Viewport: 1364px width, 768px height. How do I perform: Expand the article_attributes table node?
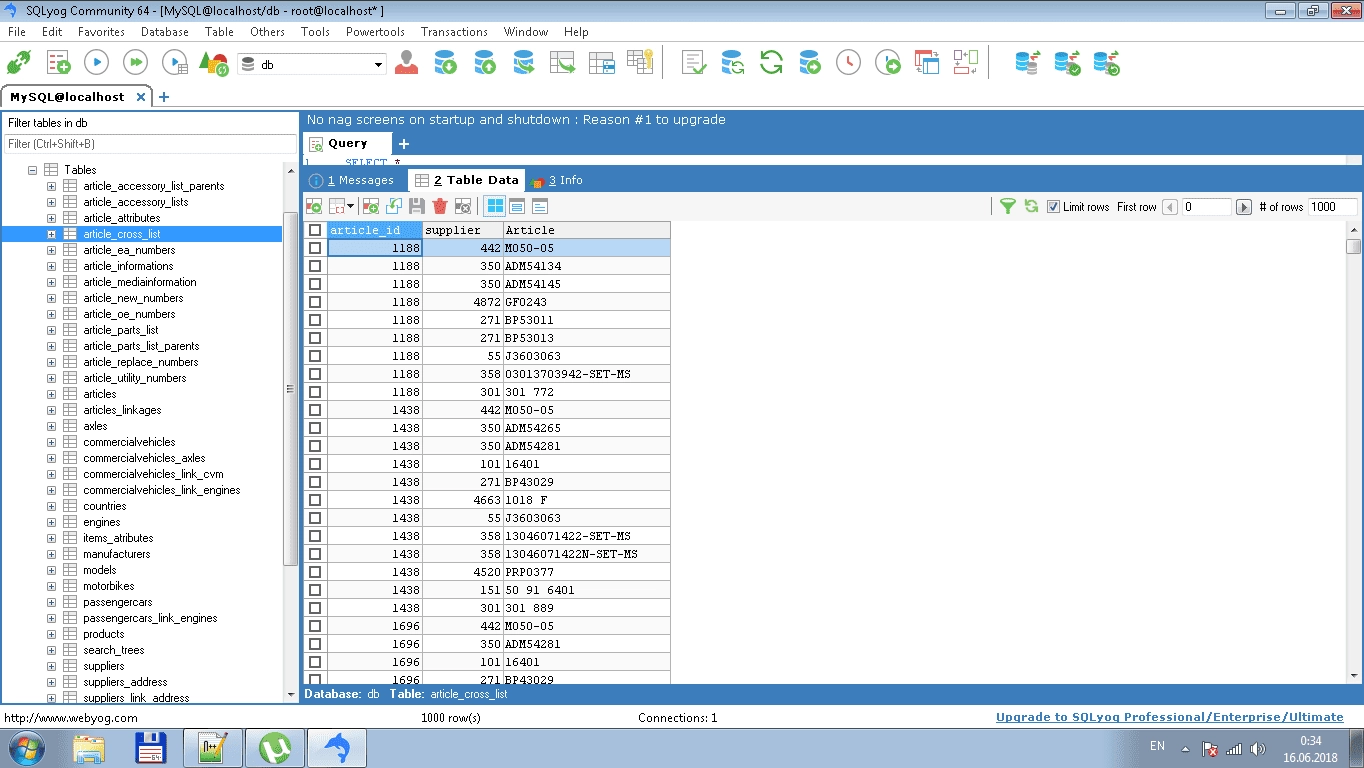coord(51,218)
